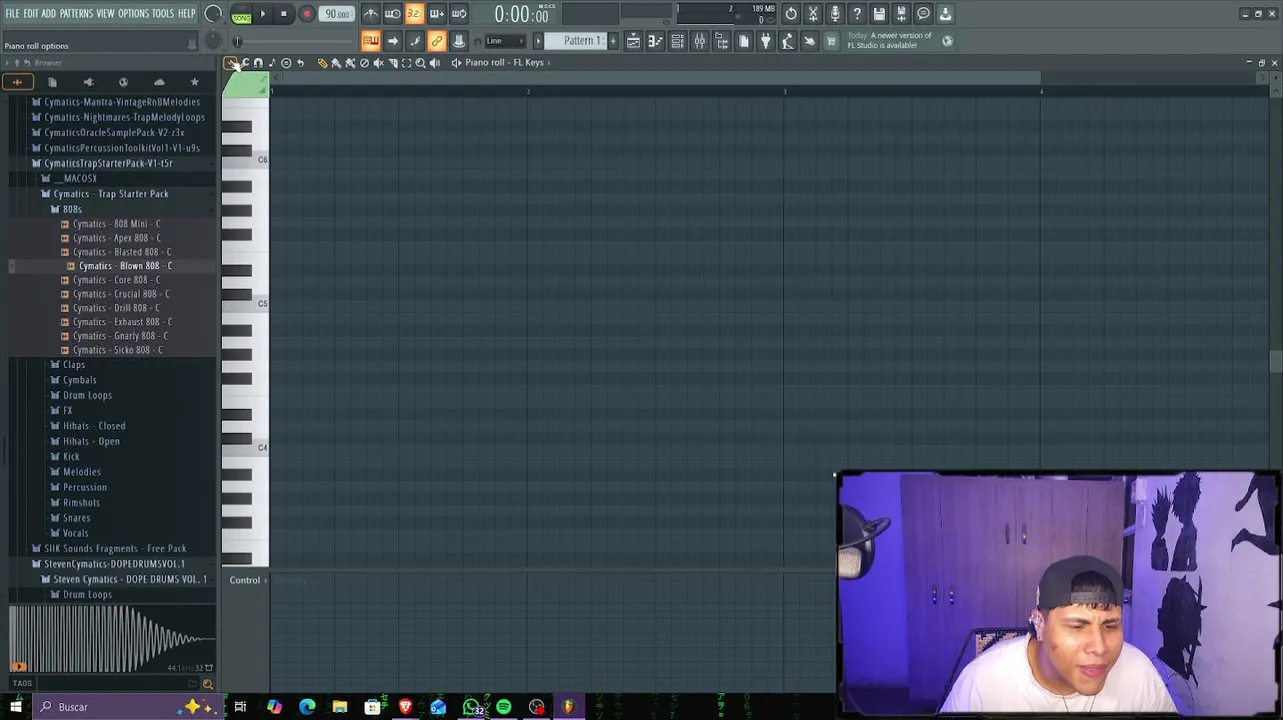Toggle the record button

point(307,14)
